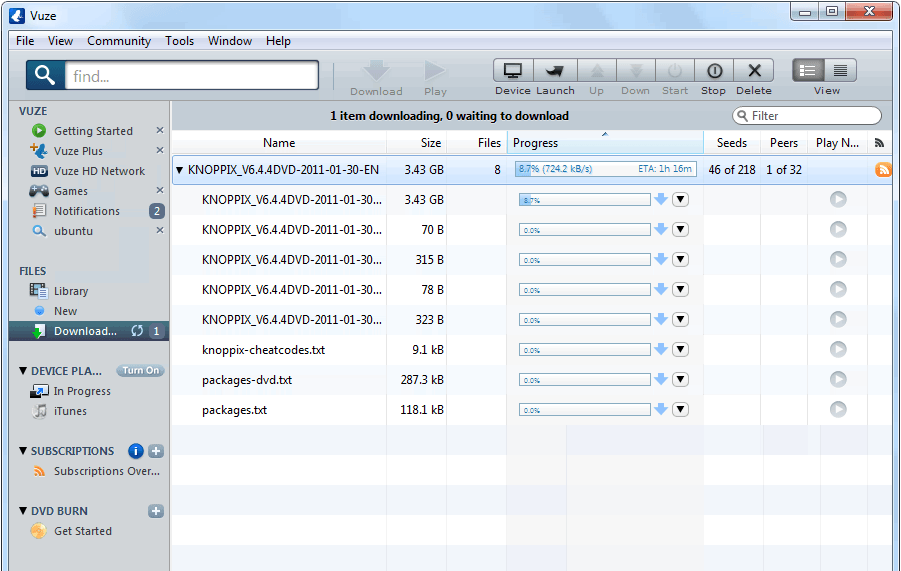Open the View menu

[x=60, y=41]
